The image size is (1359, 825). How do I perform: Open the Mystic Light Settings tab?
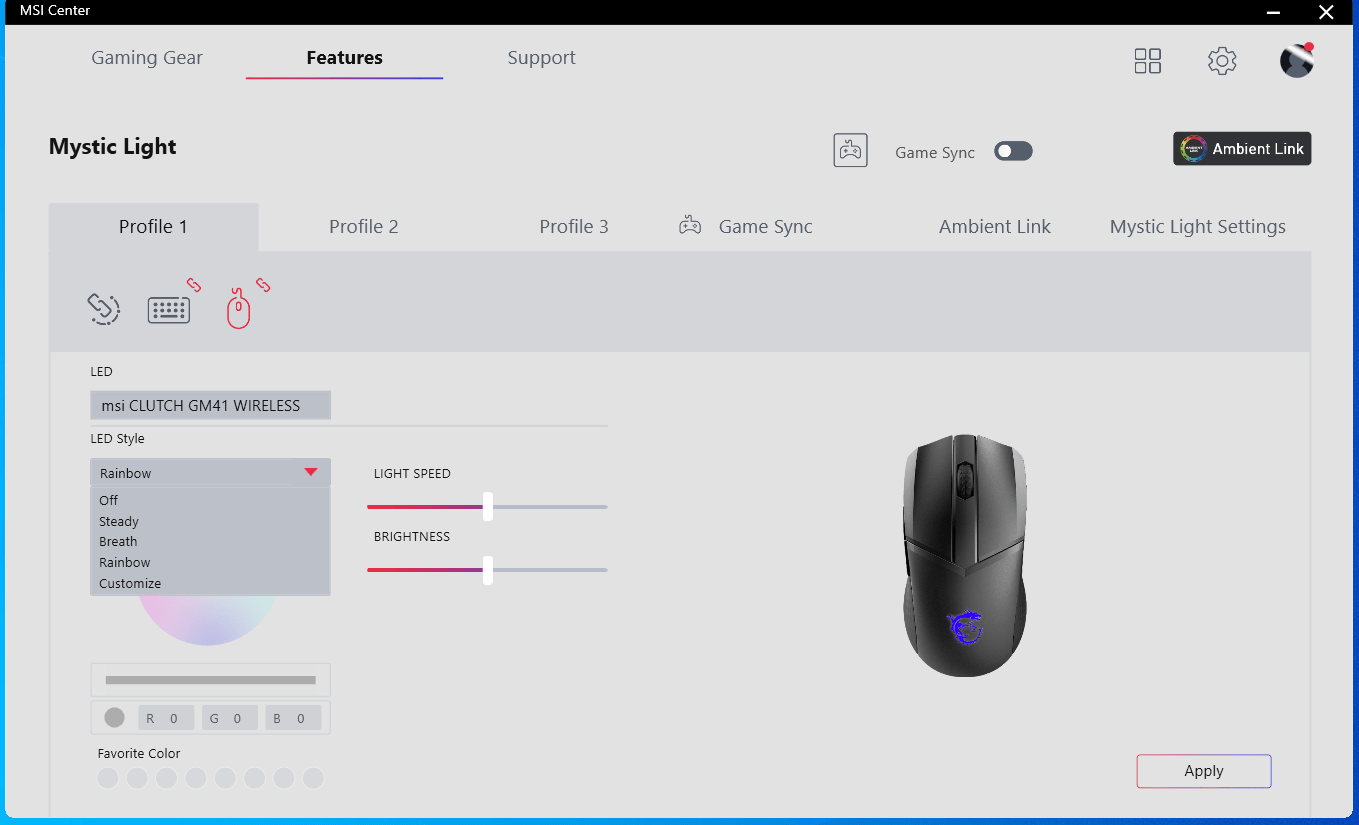click(1197, 227)
